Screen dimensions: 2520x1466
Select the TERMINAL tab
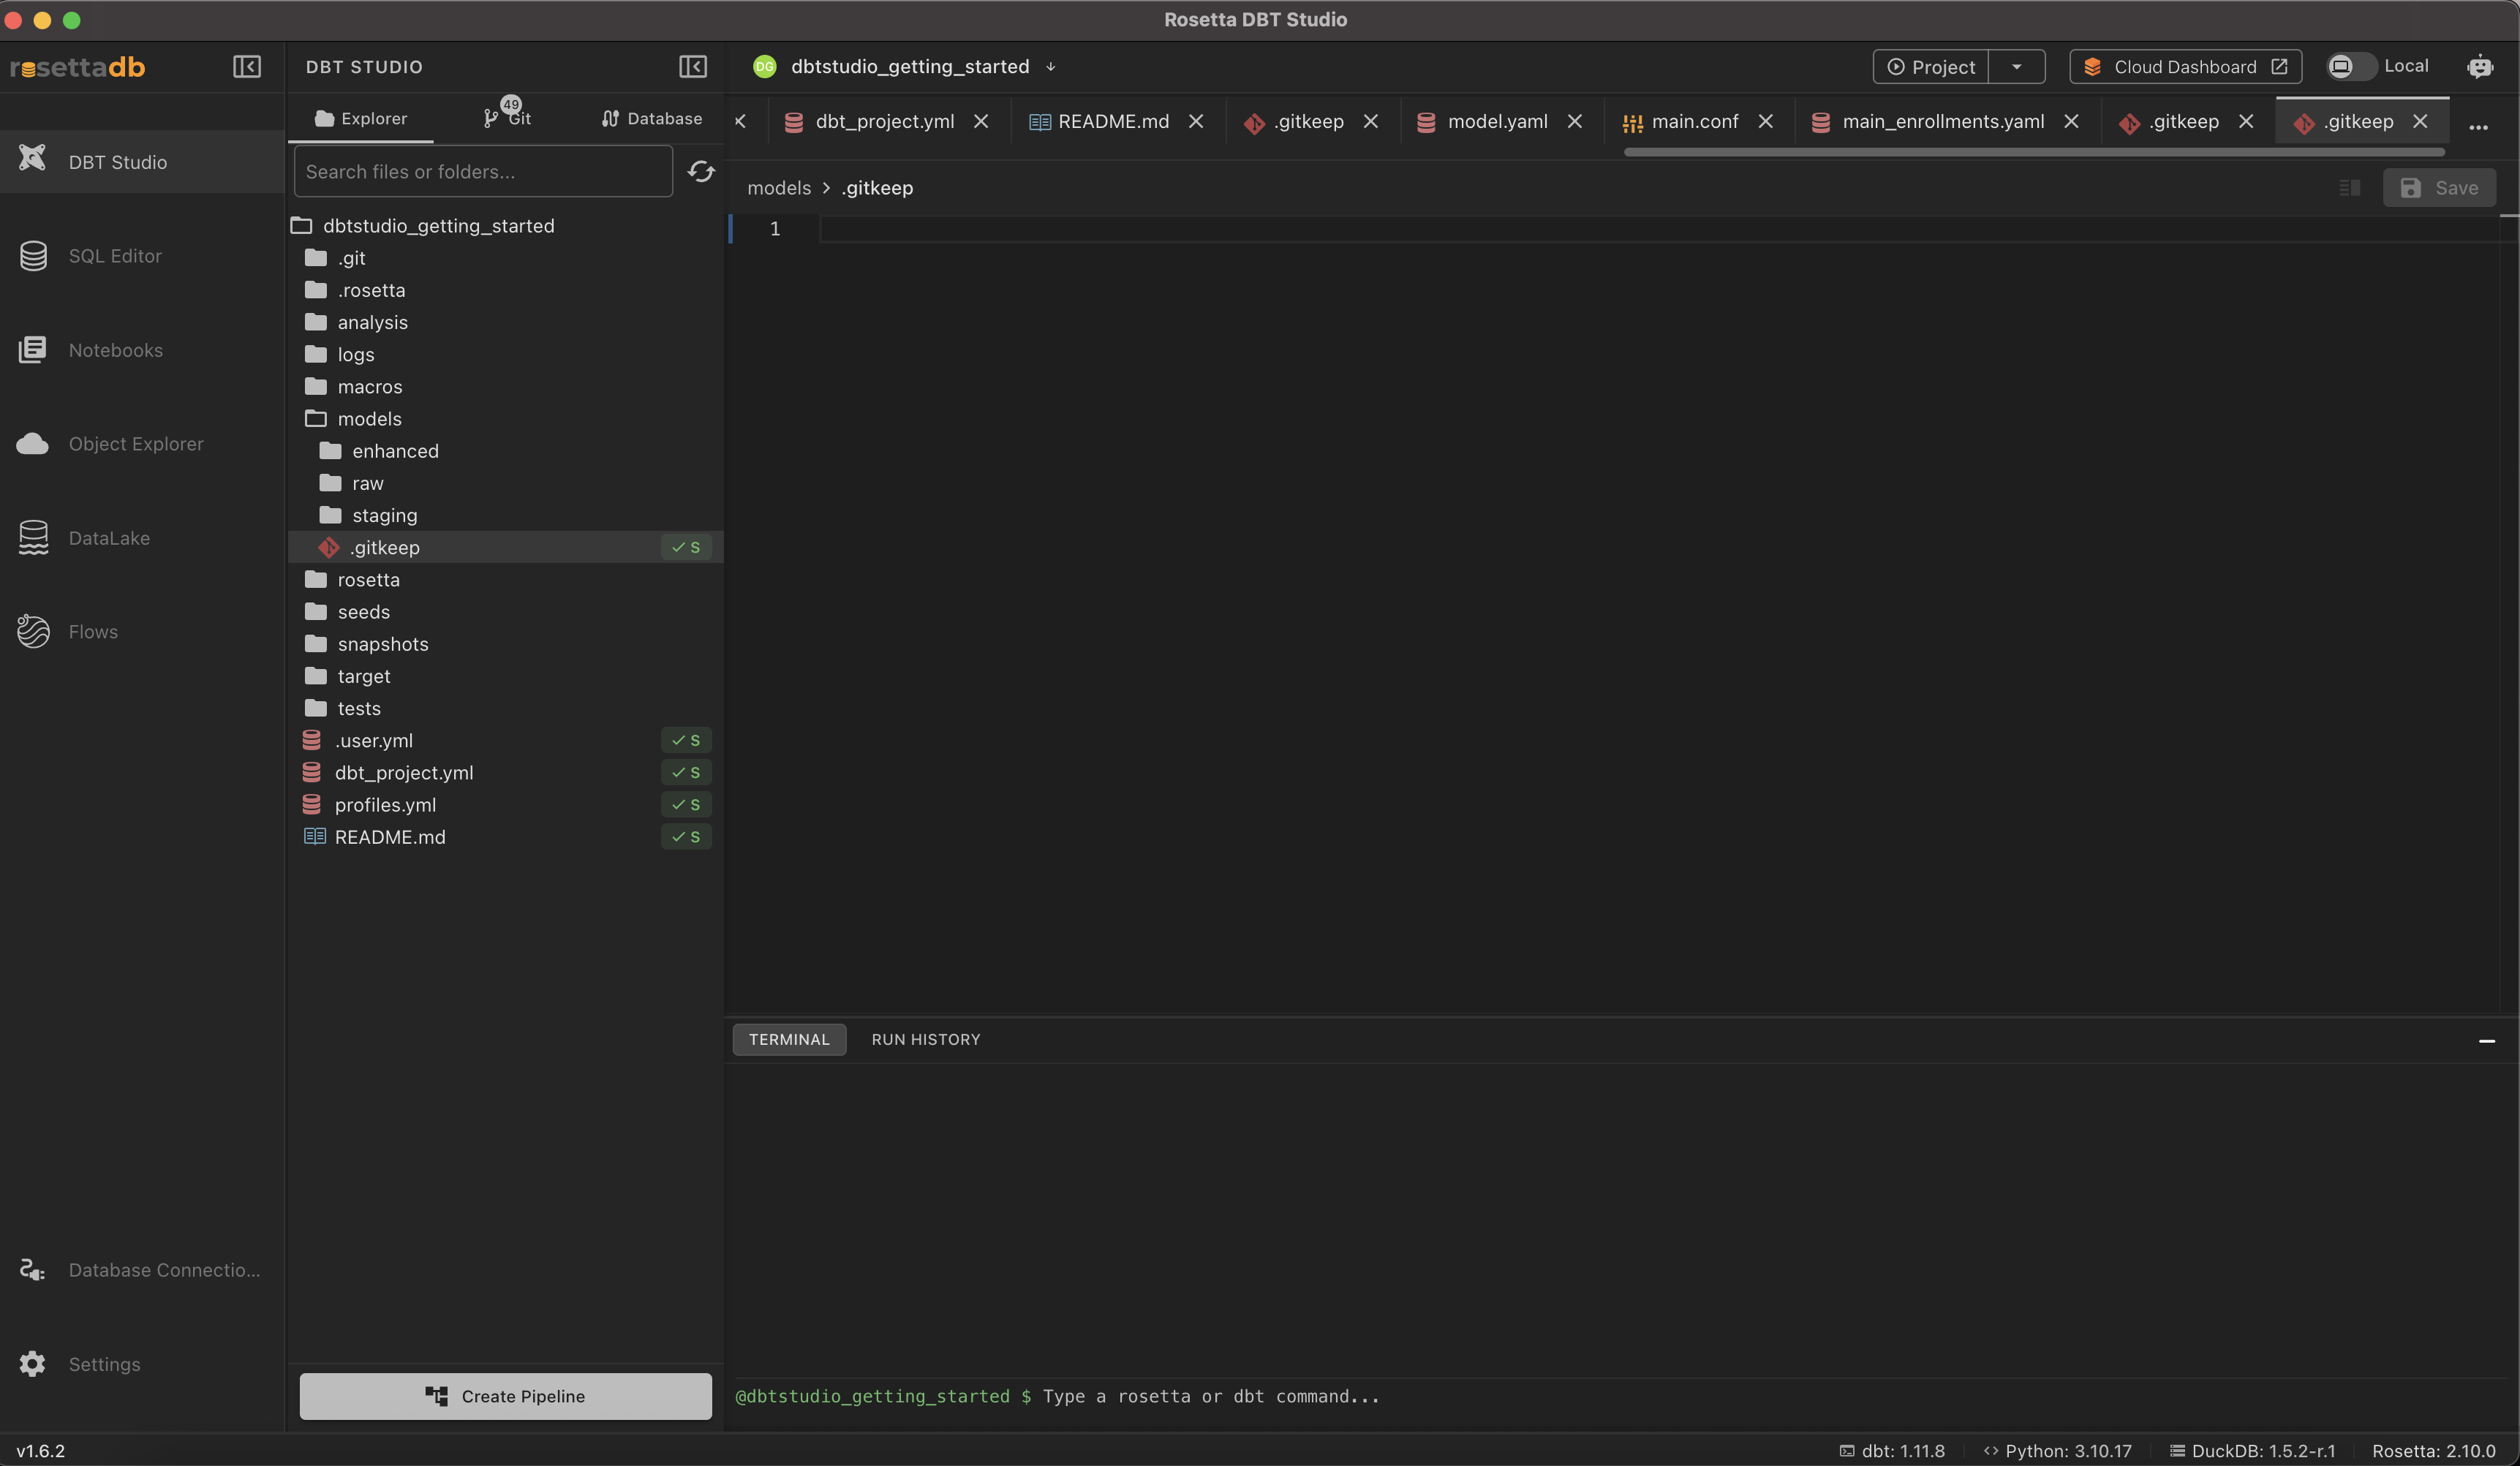point(789,1040)
